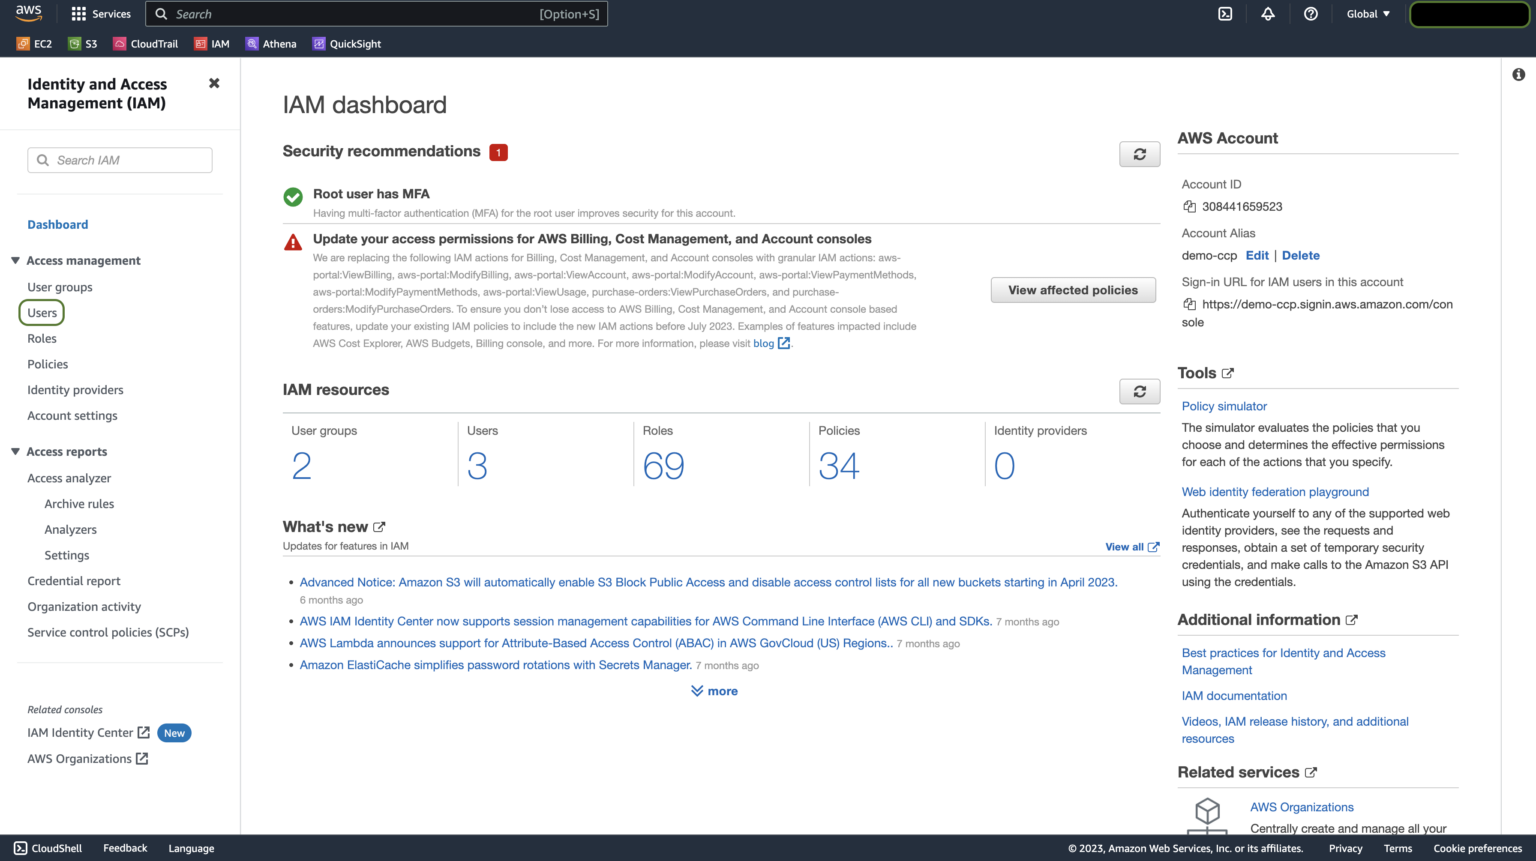The width and height of the screenshot is (1536, 861).
Task: Collapse the Access management section
Action: (15, 260)
